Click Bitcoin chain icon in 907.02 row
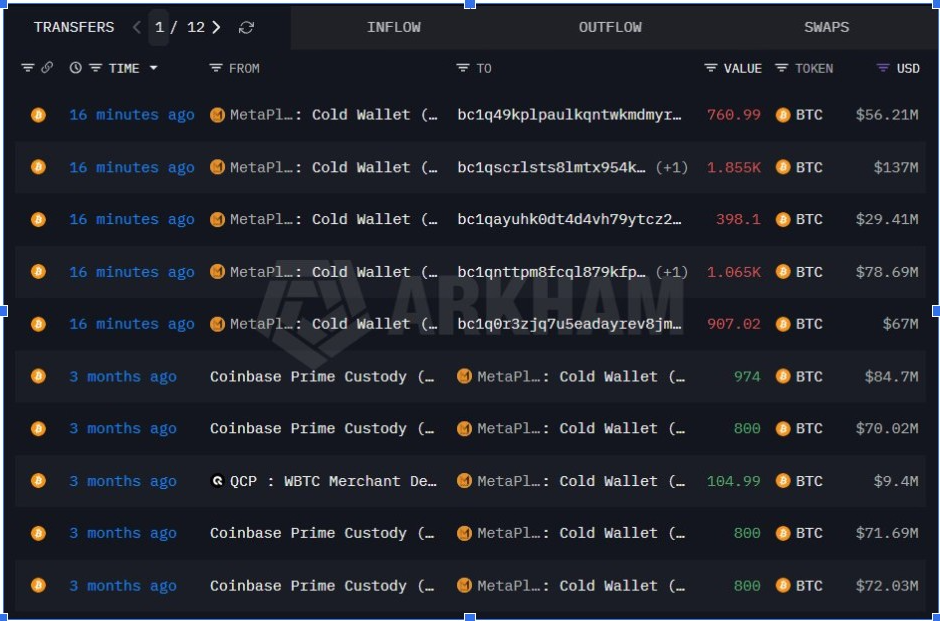The height and width of the screenshot is (621, 940). click(38, 324)
